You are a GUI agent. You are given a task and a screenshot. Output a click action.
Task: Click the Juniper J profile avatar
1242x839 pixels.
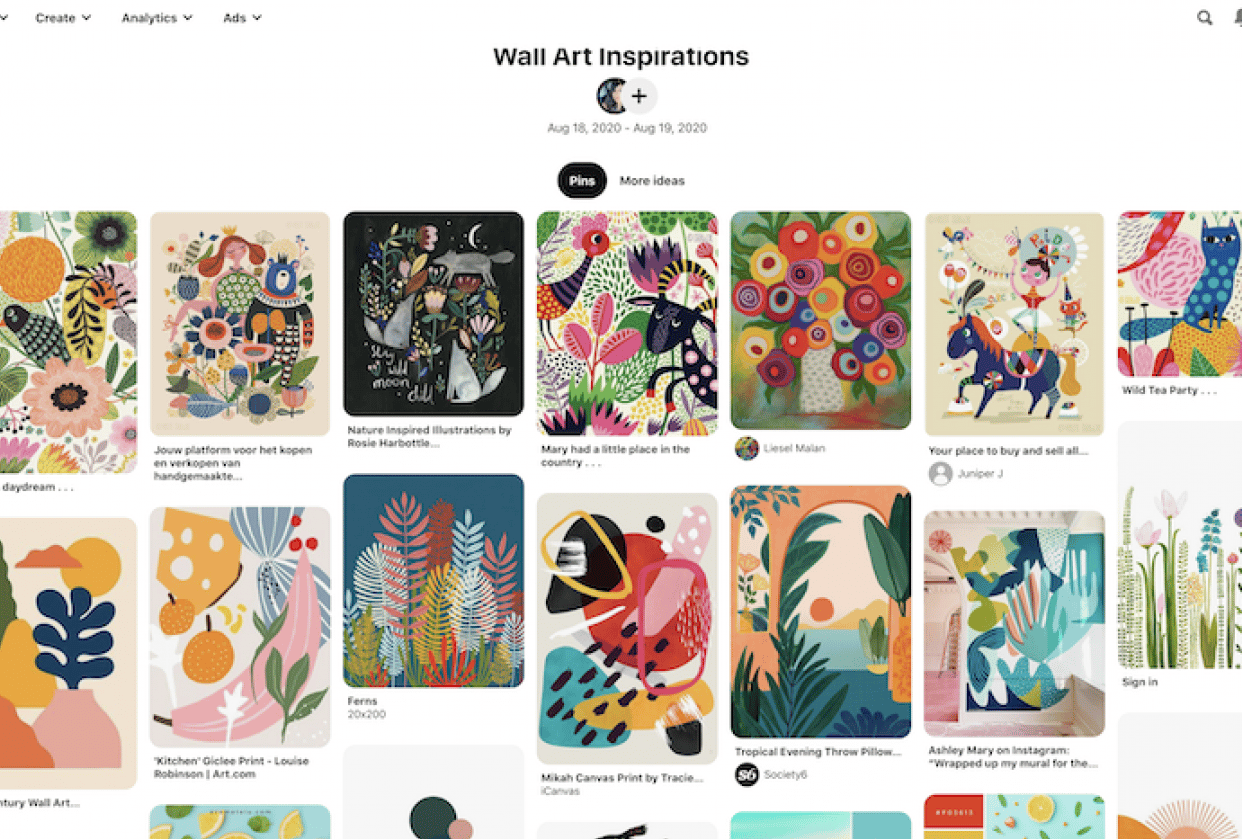[940, 473]
